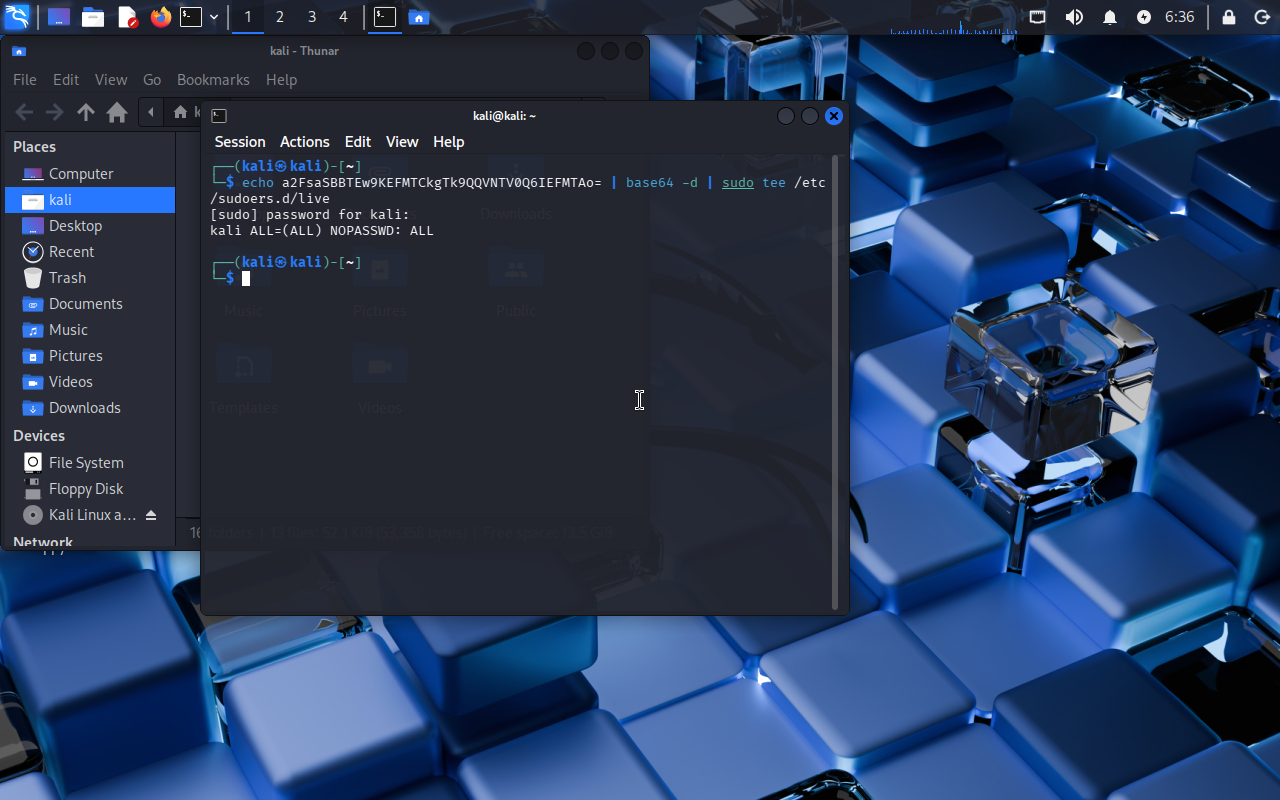Image resolution: width=1280 pixels, height=800 pixels.
Task: Launch Firefox from the top panel
Action: coord(160,17)
